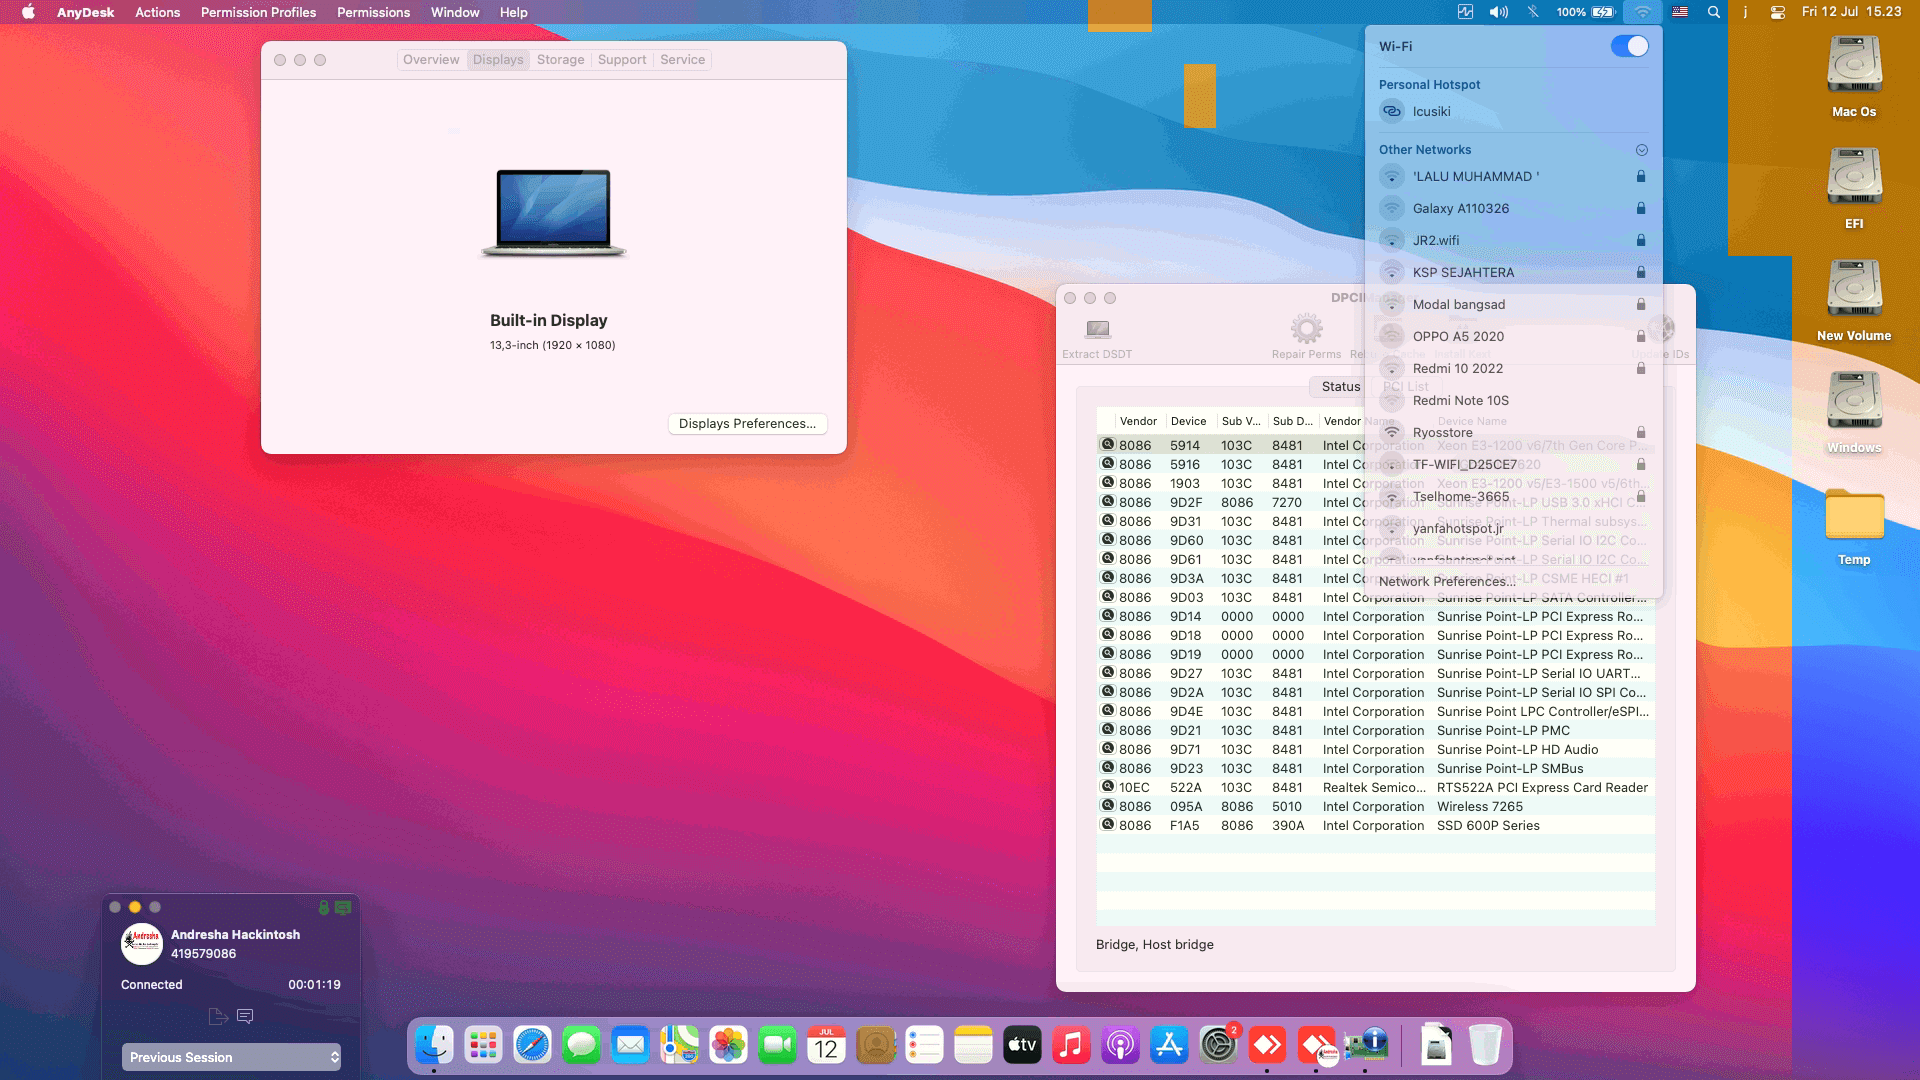Open Reminders app in the Dock
Viewport: 1920px width, 1080px height.
924,1045
